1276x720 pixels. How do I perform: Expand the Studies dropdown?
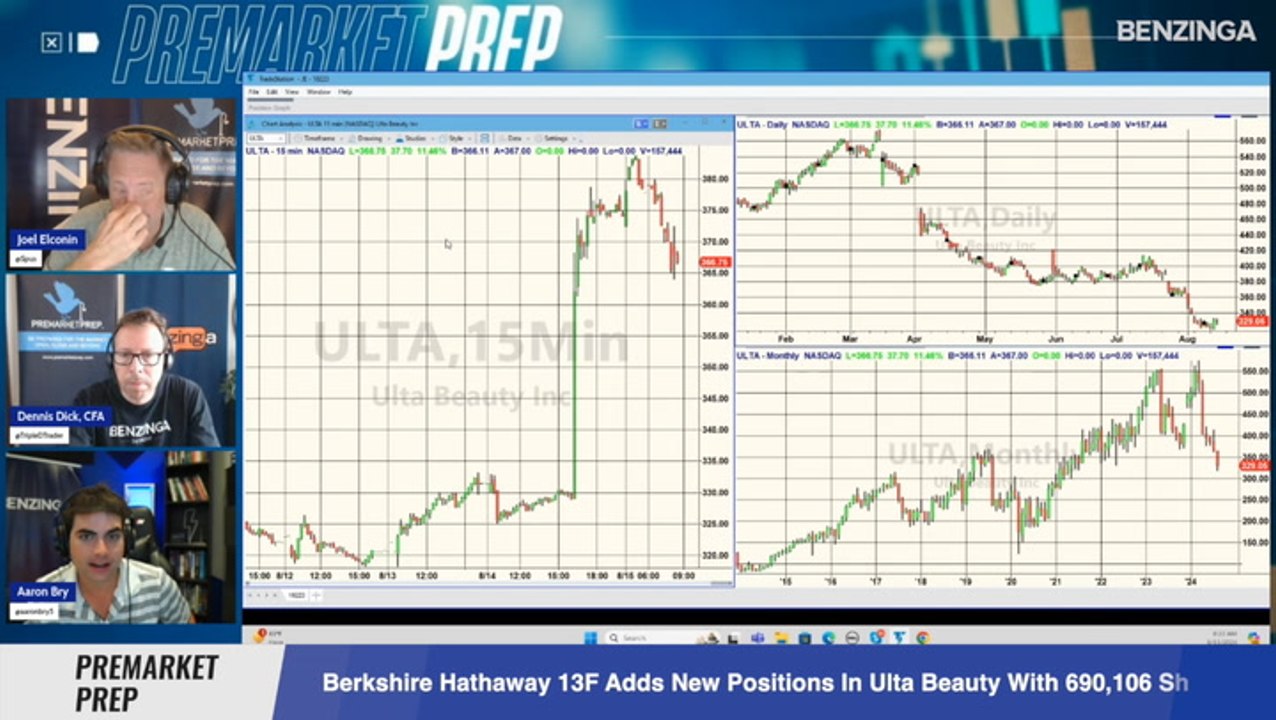[413, 138]
